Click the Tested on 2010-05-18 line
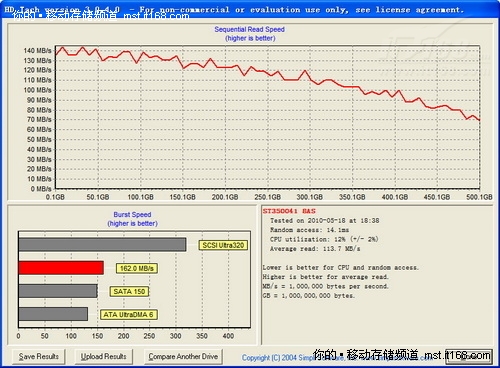This screenshot has width=500, height=368. point(324,221)
